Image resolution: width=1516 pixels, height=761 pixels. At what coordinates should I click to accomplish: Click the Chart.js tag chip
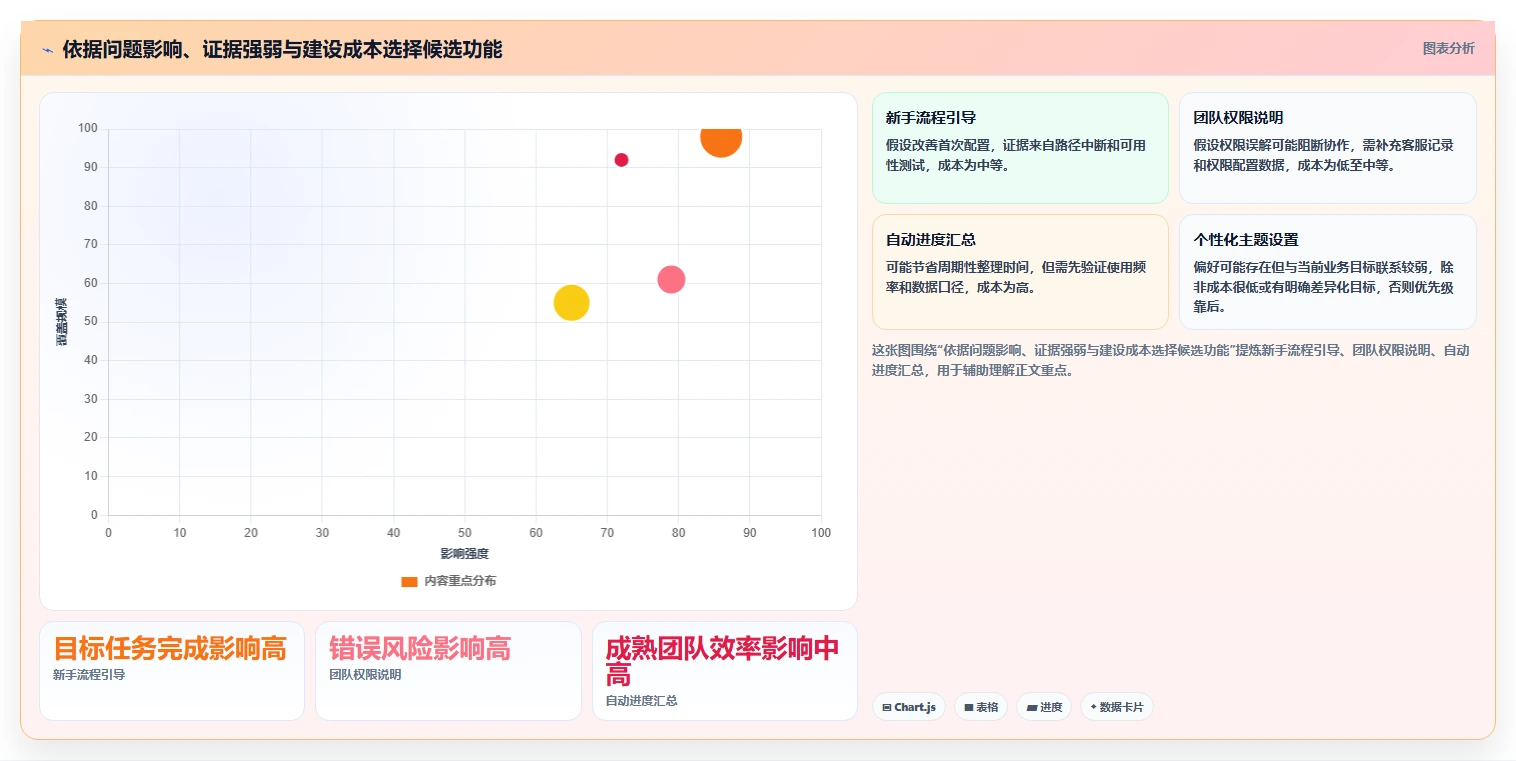coord(909,707)
